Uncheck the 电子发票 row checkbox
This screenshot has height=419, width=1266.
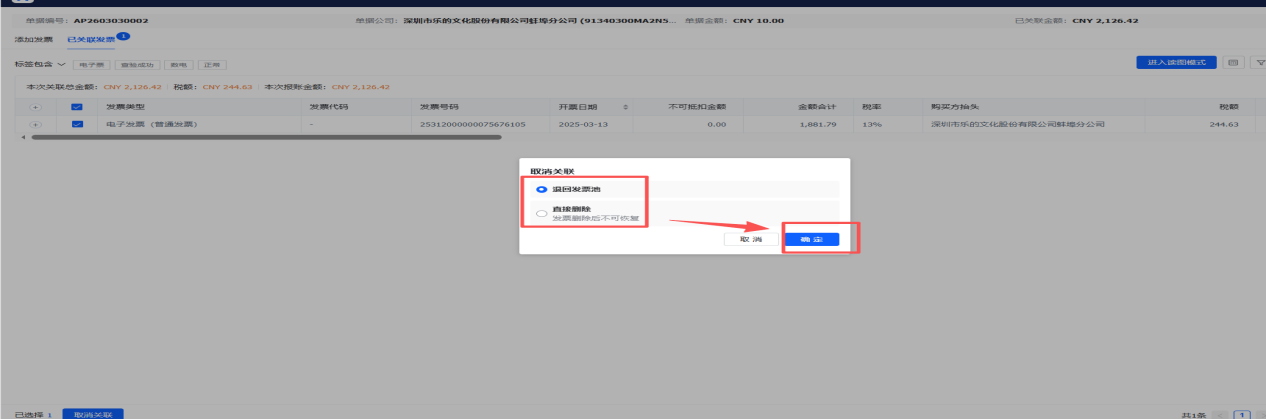point(77,125)
